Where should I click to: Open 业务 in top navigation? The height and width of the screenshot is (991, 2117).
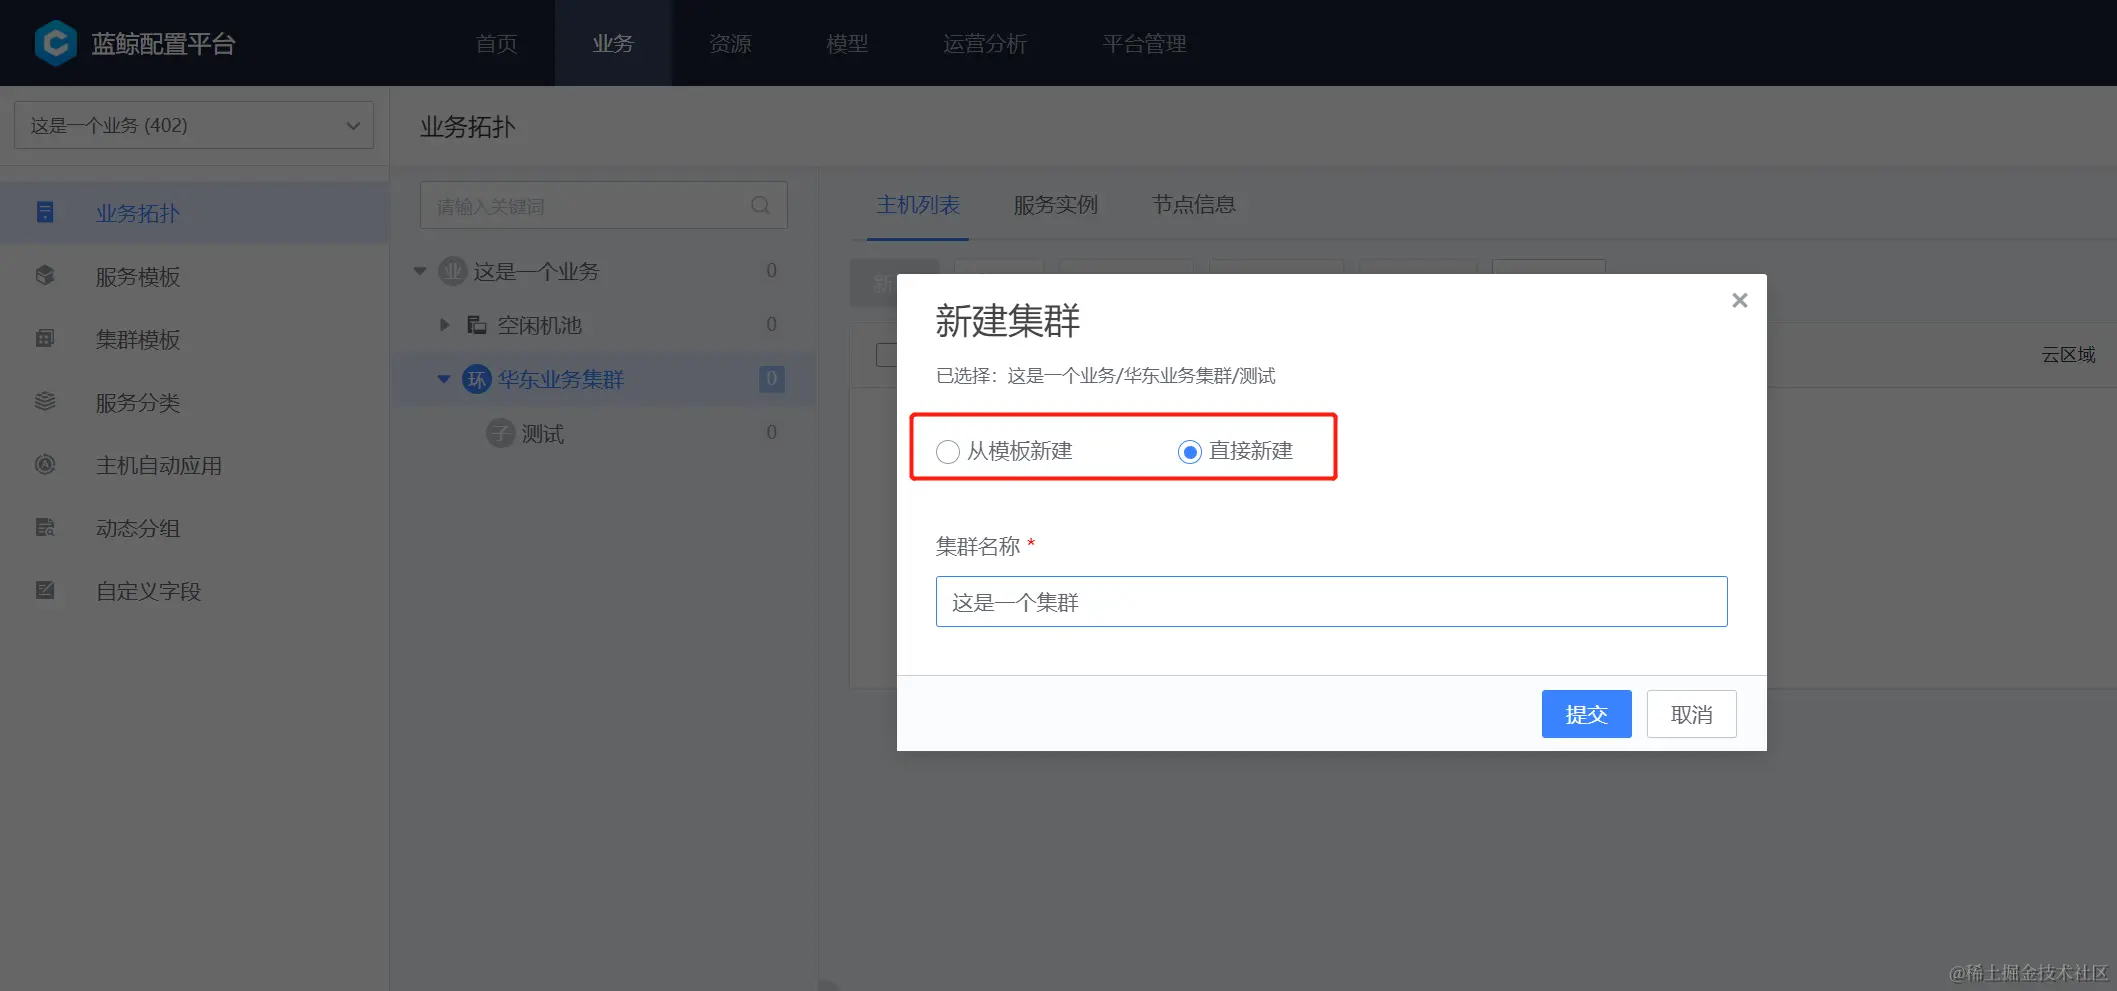point(613,43)
